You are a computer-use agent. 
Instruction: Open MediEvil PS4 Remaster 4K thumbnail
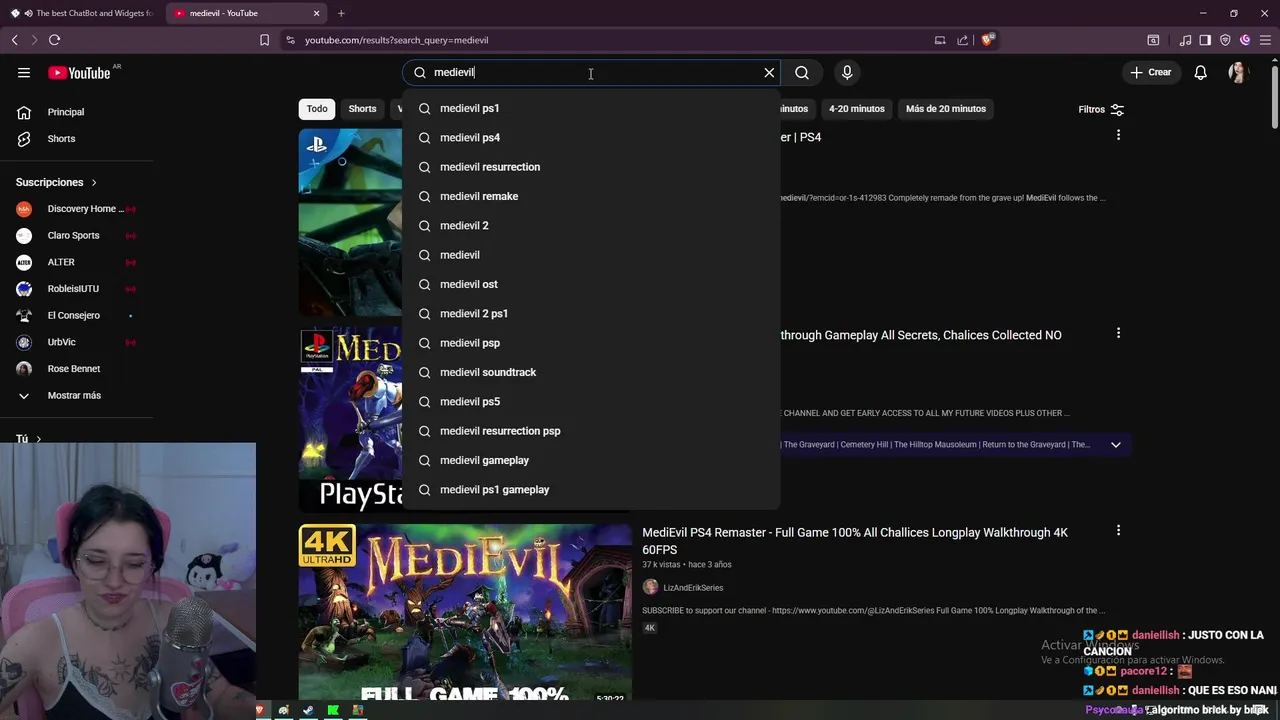tap(465, 612)
